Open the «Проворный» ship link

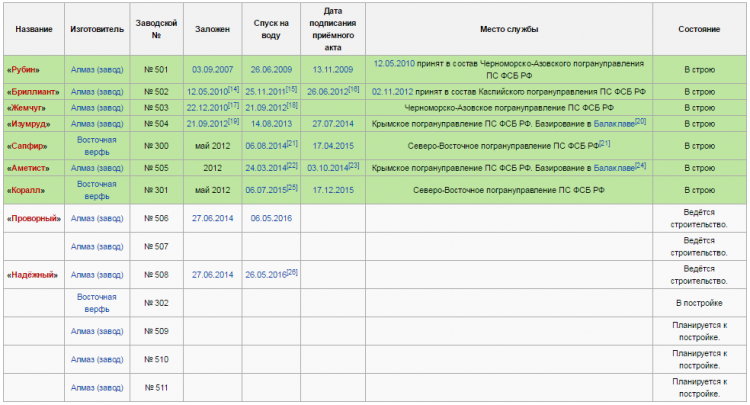(x=34, y=218)
